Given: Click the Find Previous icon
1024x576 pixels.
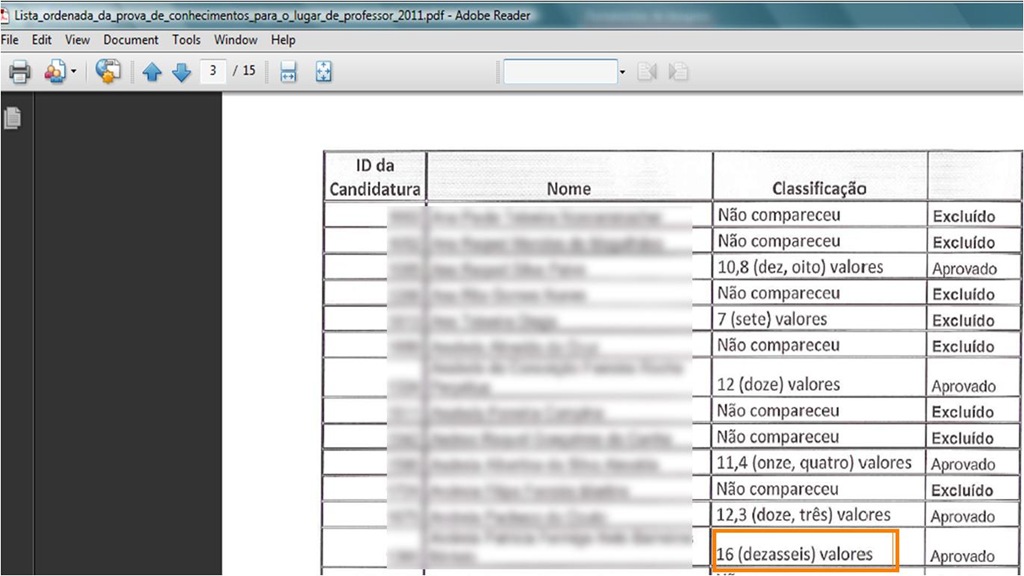Looking at the screenshot, I should pyautogui.click(x=647, y=71).
